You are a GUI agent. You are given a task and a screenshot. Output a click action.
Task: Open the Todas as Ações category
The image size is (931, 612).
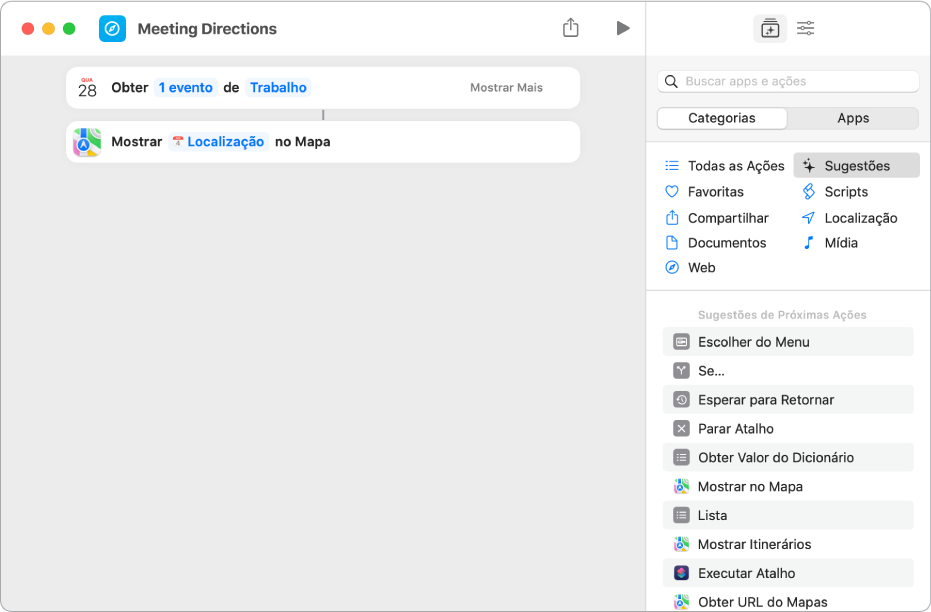735,166
